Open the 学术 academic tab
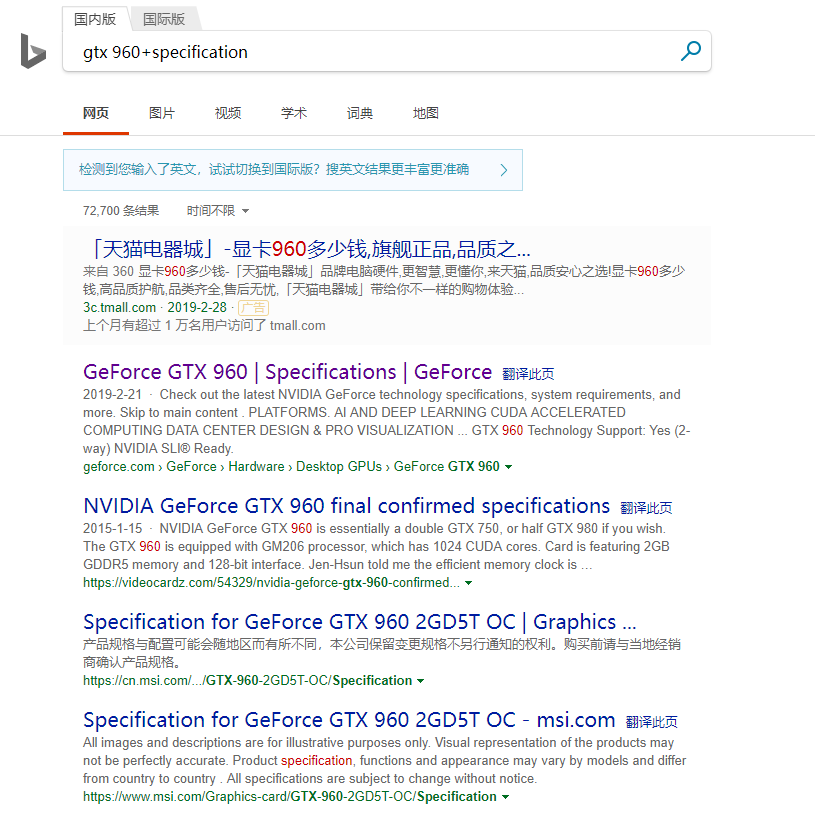815x819 pixels. [294, 113]
